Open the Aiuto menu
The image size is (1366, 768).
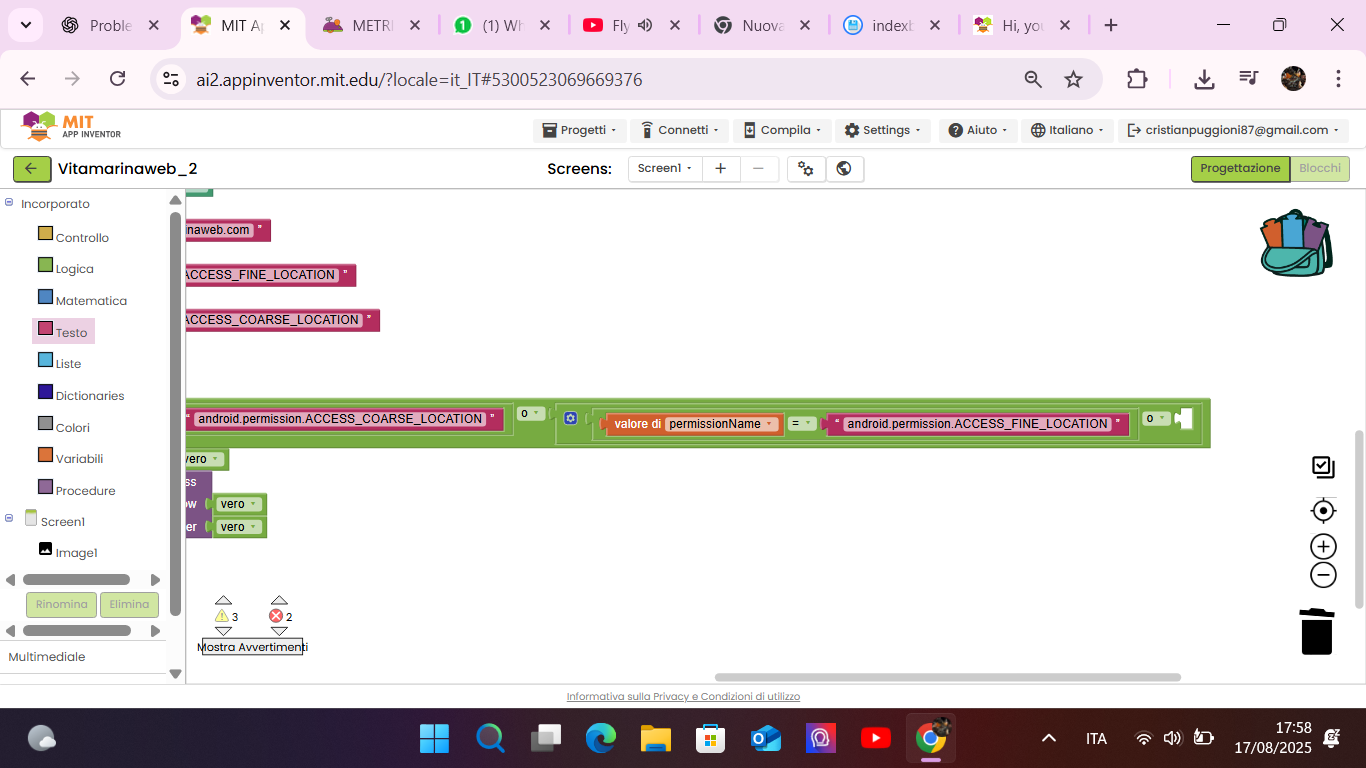[979, 130]
